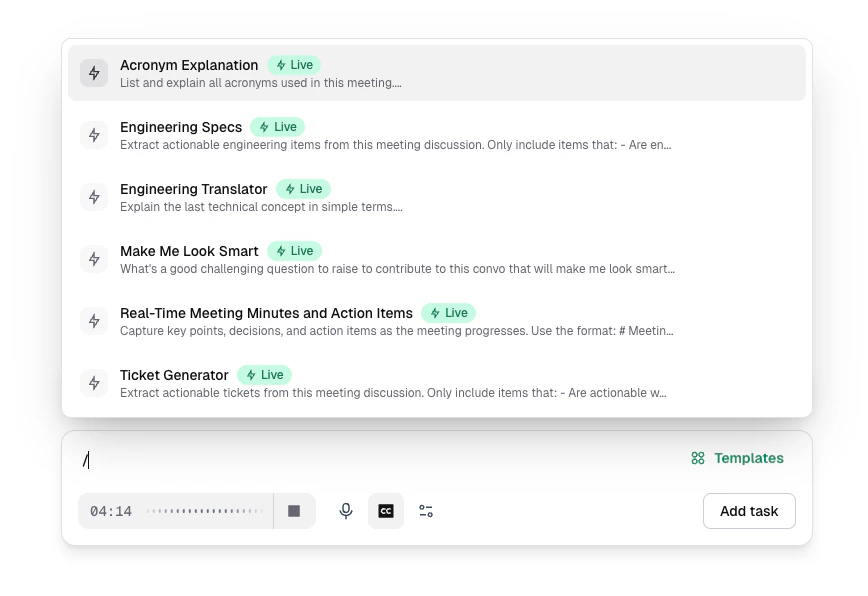Click the lightning icon beside Acronym Explanation
This screenshot has width=868, height=596.
coord(94,73)
